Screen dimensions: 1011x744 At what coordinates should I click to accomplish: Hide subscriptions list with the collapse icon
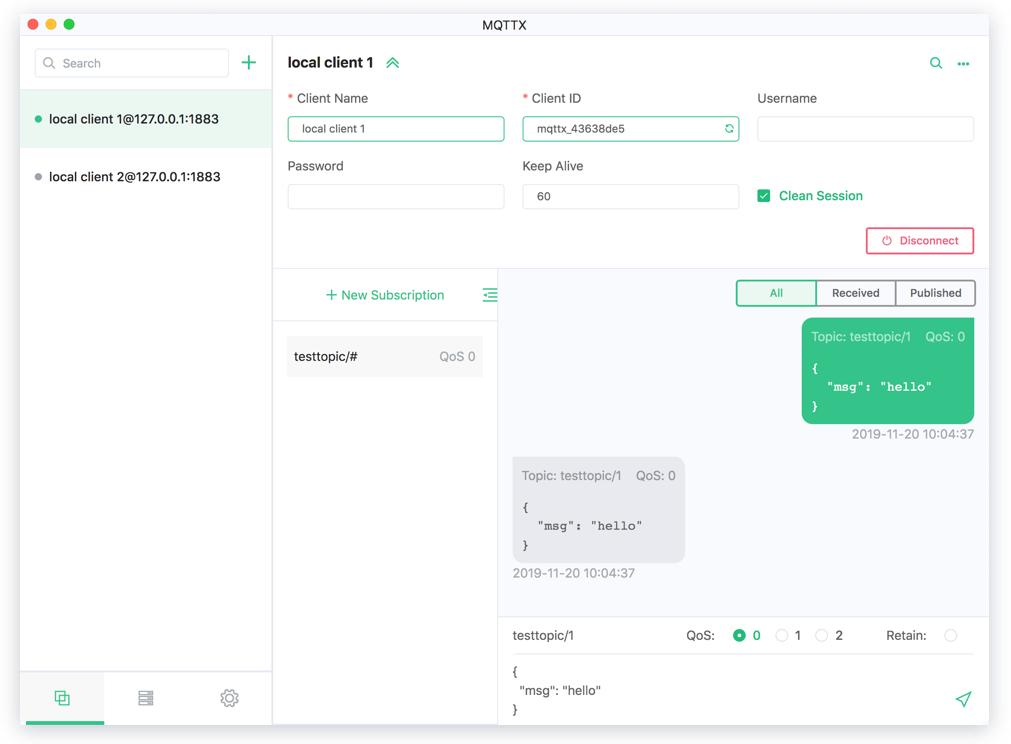coord(490,295)
